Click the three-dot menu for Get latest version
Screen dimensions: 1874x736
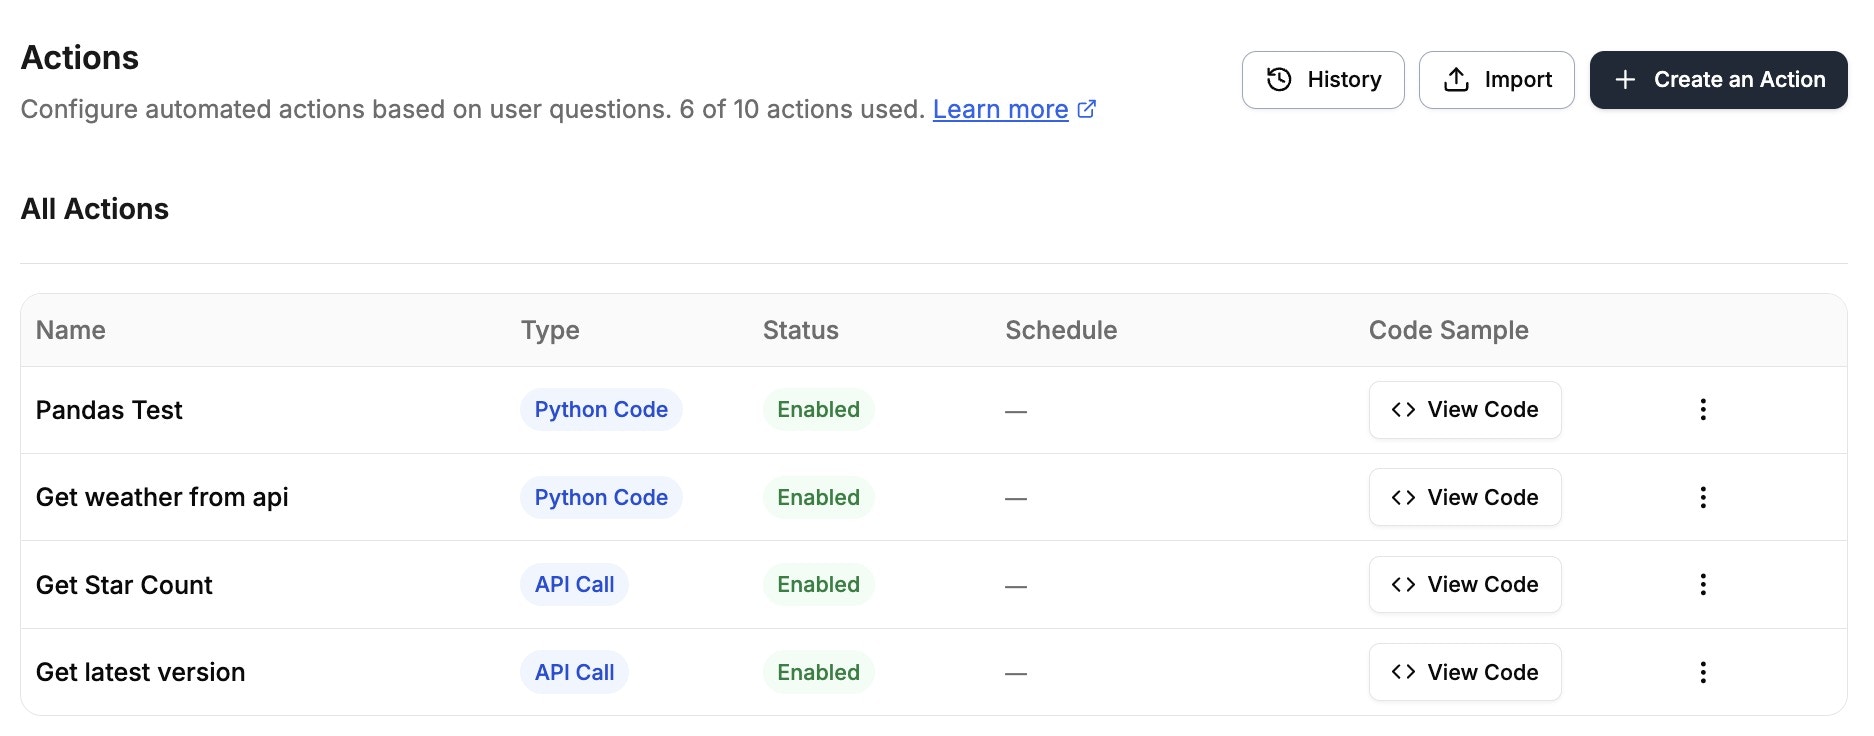[x=1703, y=672]
